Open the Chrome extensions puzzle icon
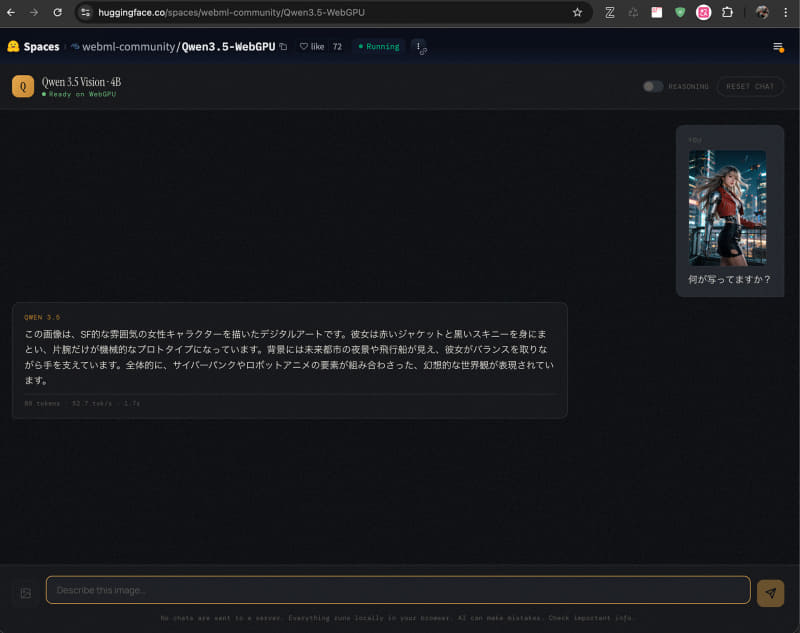Image resolution: width=800 pixels, height=633 pixels. coord(727,14)
